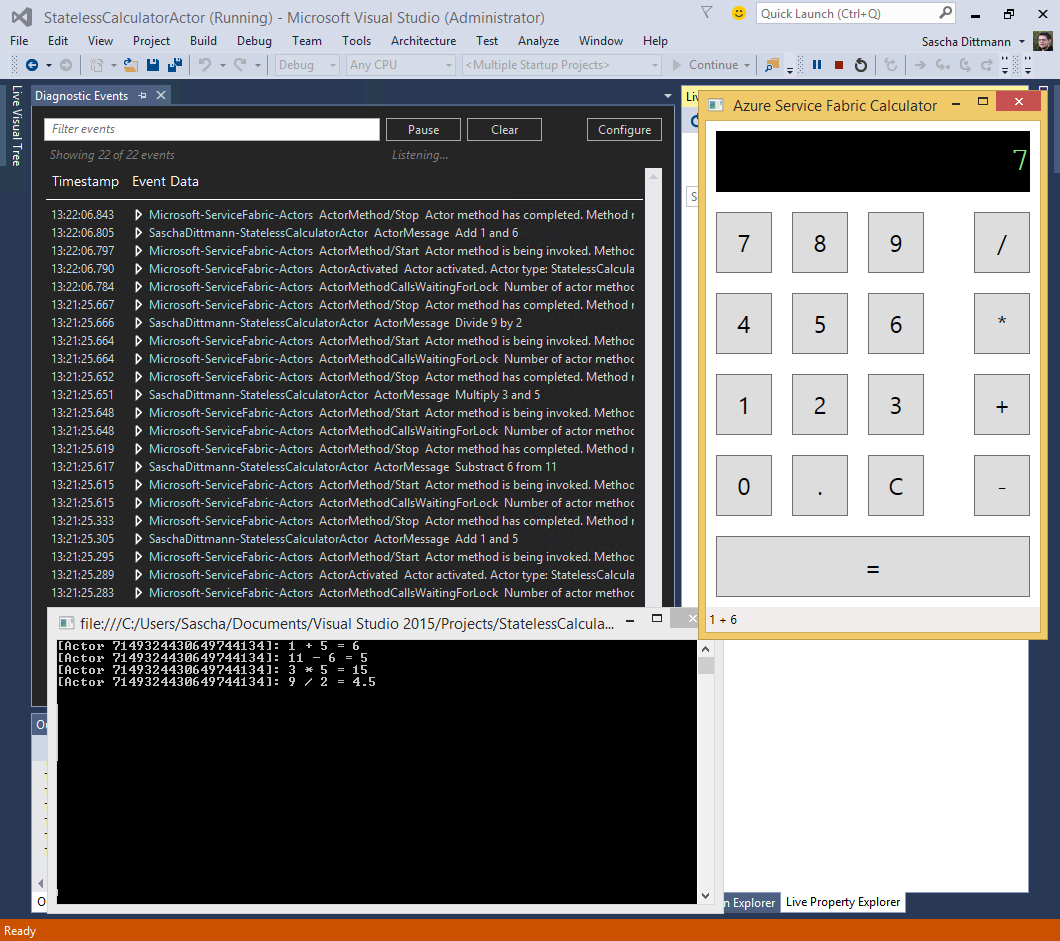Image resolution: width=1060 pixels, height=941 pixels.
Task: Open the Continue button dropdown arrow
Action: tap(747, 65)
